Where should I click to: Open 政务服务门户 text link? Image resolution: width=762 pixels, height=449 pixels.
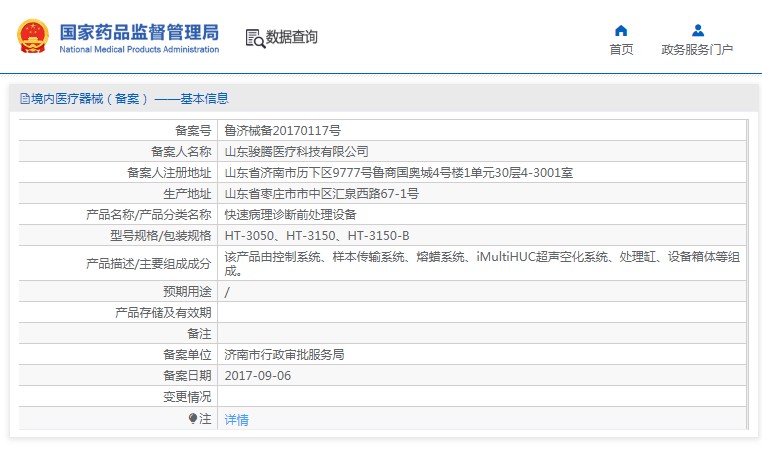[697, 50]
